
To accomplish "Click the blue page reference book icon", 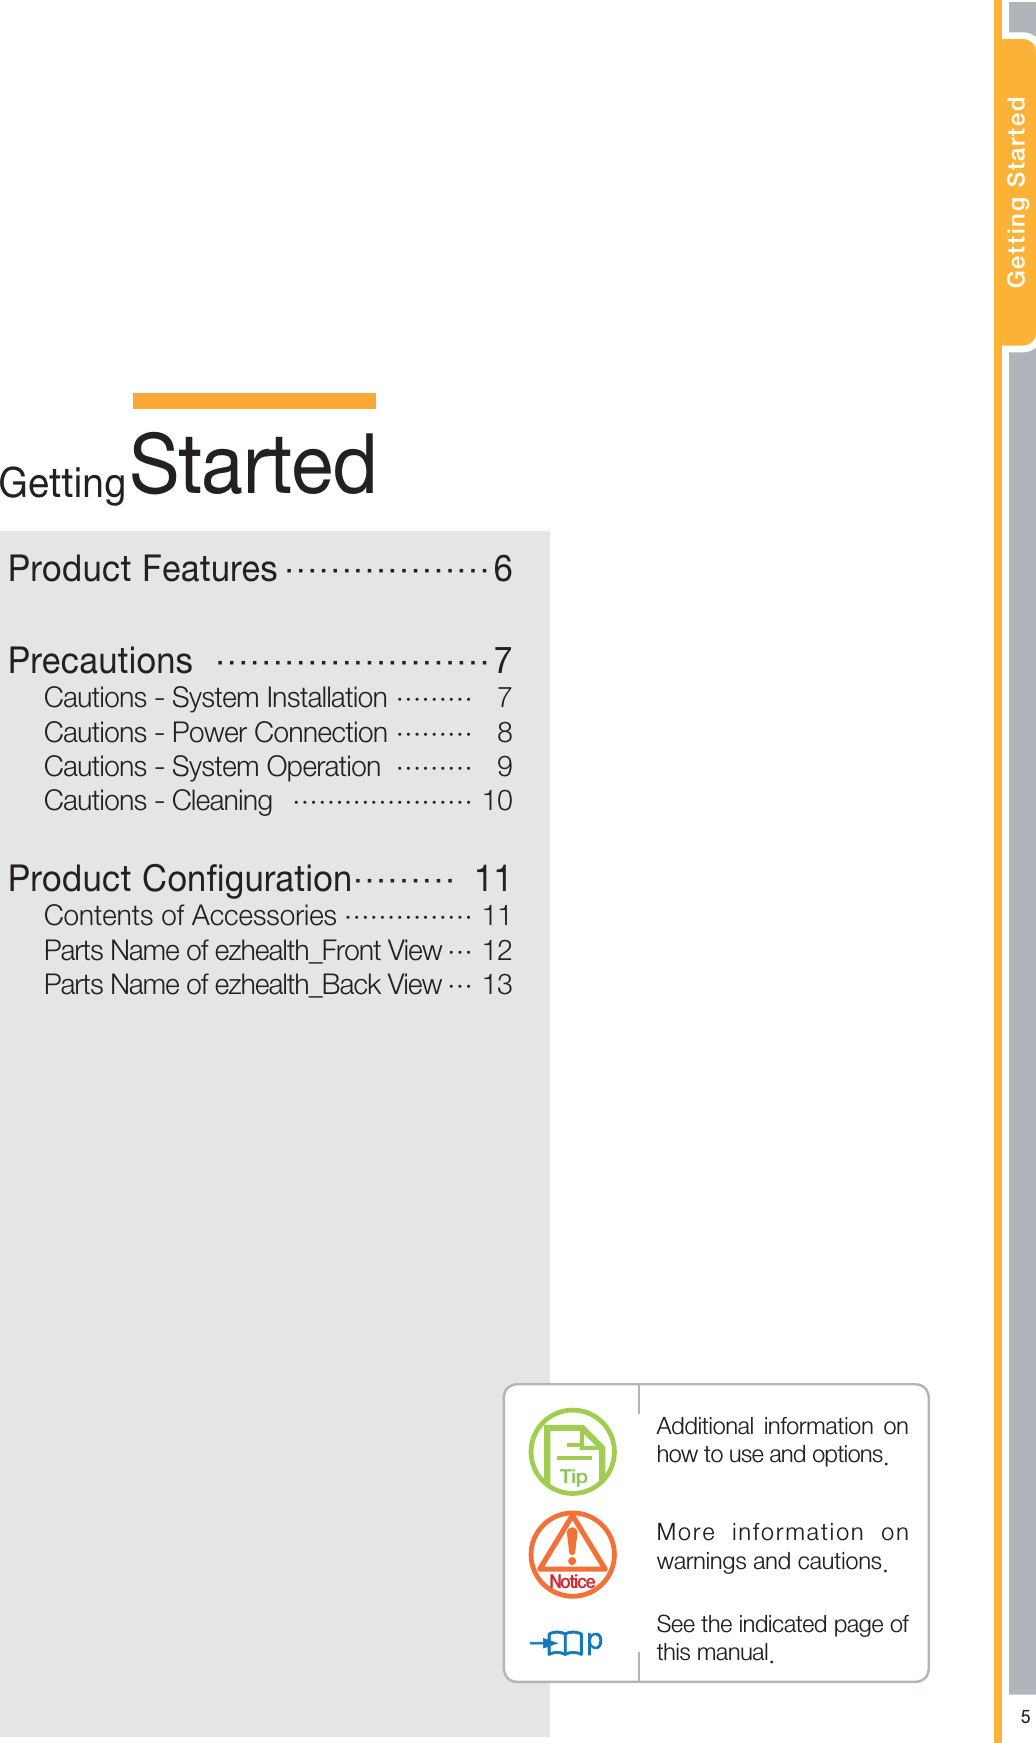I will 565,1642.
